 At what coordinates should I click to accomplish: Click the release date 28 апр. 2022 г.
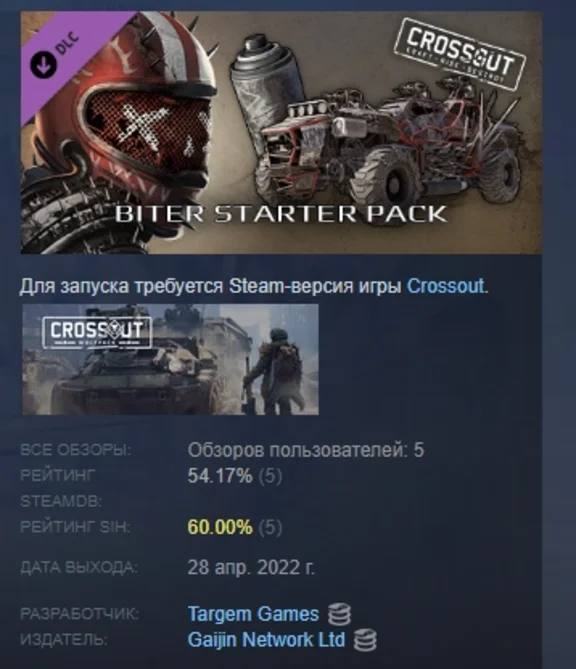point(251,567)
